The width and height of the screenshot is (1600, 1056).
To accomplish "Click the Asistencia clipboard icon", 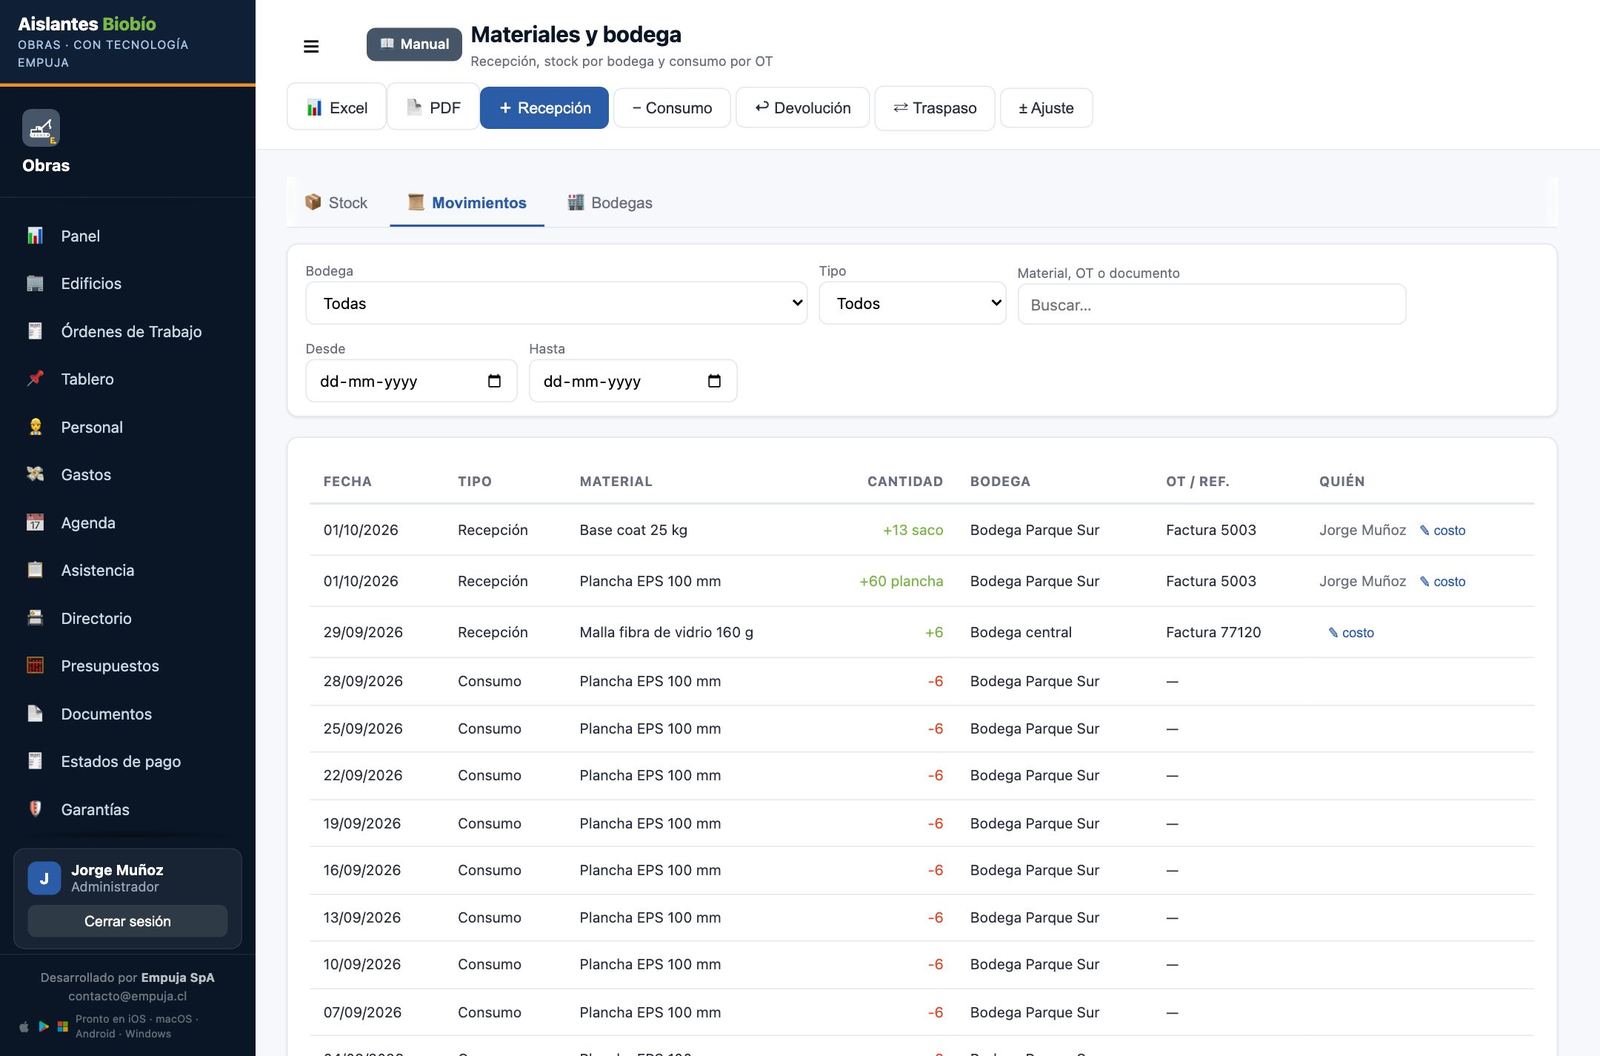I will tap(35, 570).
